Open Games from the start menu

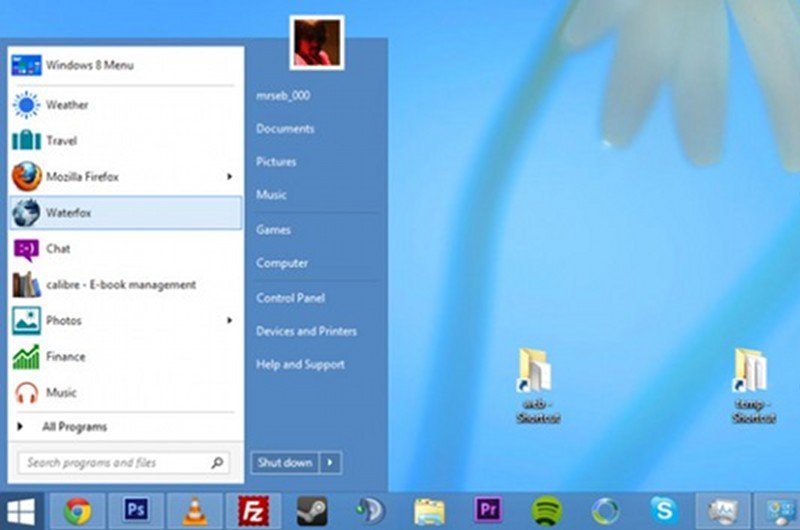point(273,230)
